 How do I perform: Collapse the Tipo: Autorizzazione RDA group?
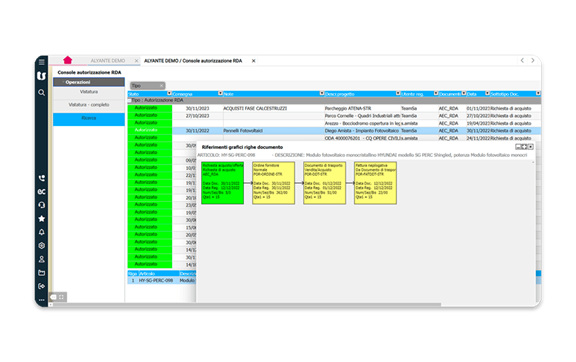pyautogui.click(x=129, y=100)
